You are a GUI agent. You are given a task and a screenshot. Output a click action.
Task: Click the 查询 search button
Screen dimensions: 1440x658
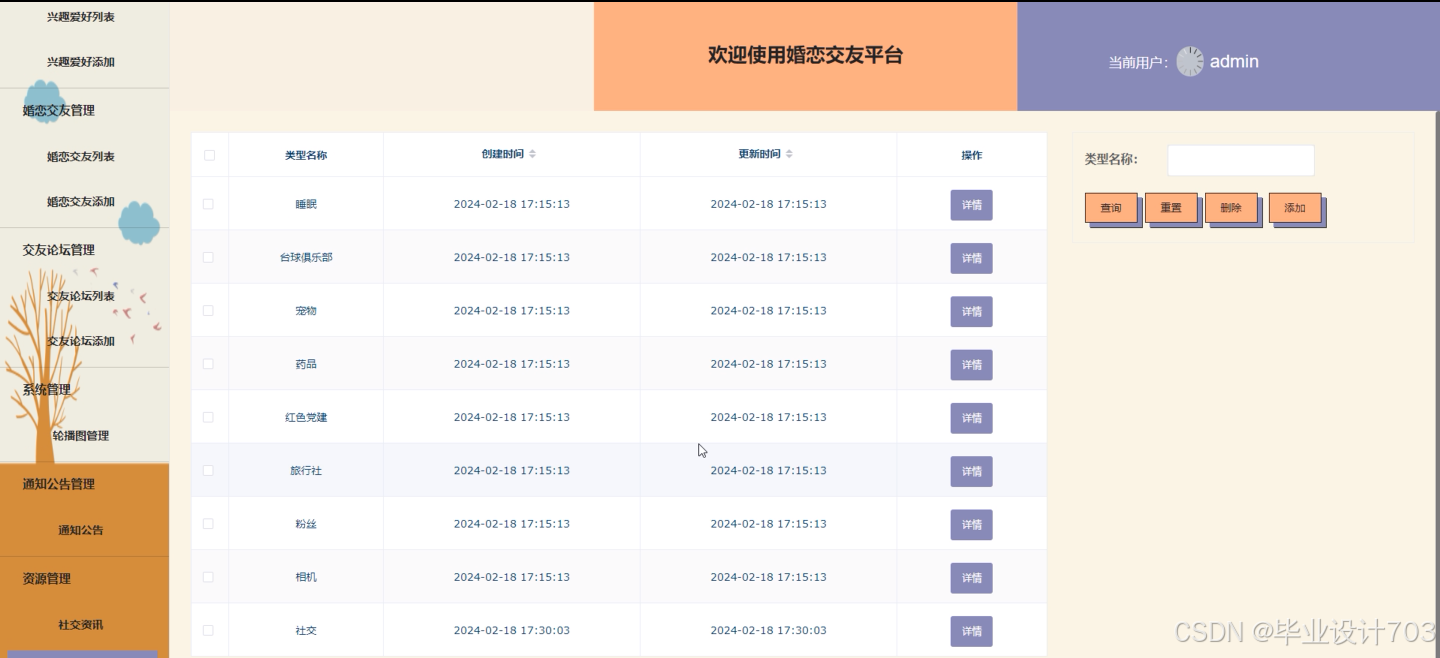click(x=1111, y=208)
